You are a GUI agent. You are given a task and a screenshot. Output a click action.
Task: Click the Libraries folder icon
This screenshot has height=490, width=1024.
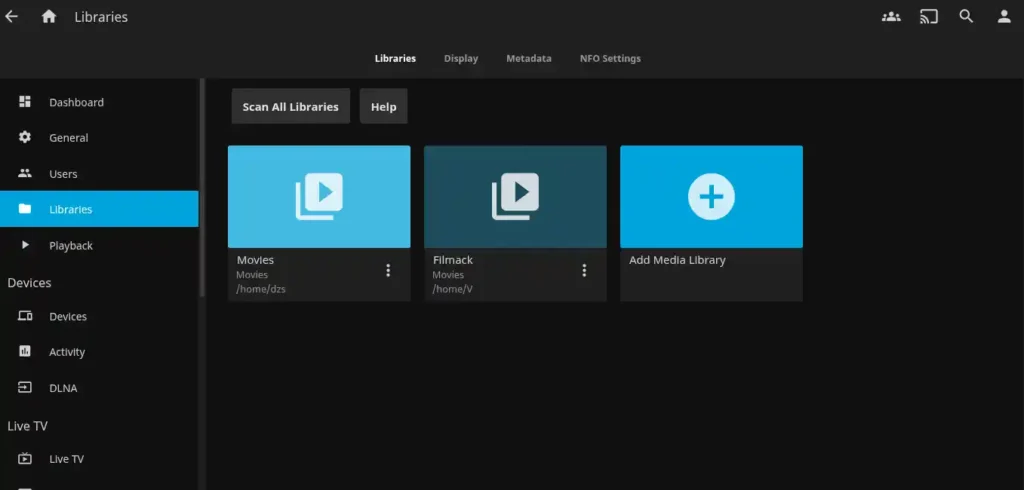point(25,209)
